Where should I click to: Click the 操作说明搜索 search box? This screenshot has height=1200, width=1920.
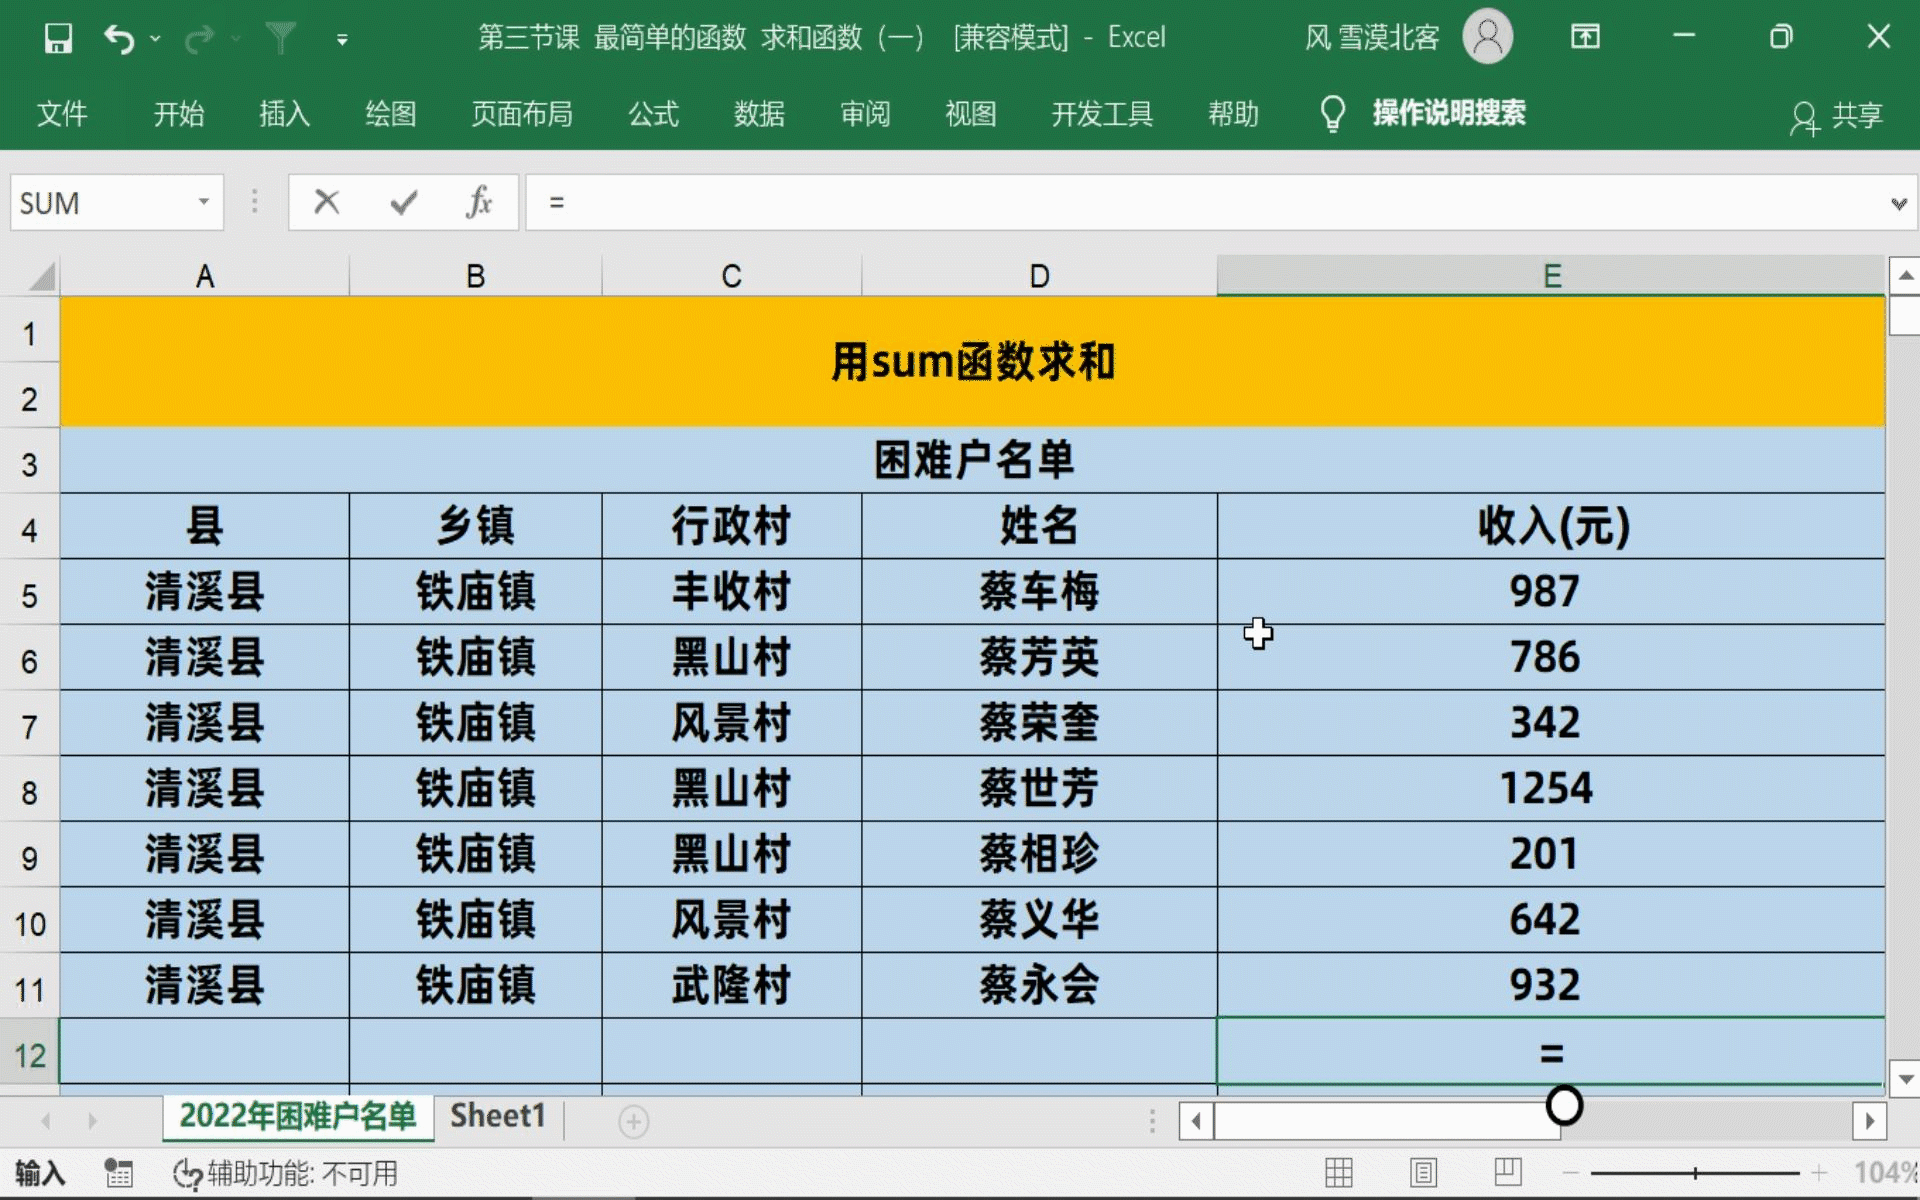(x=1448, y=114)
